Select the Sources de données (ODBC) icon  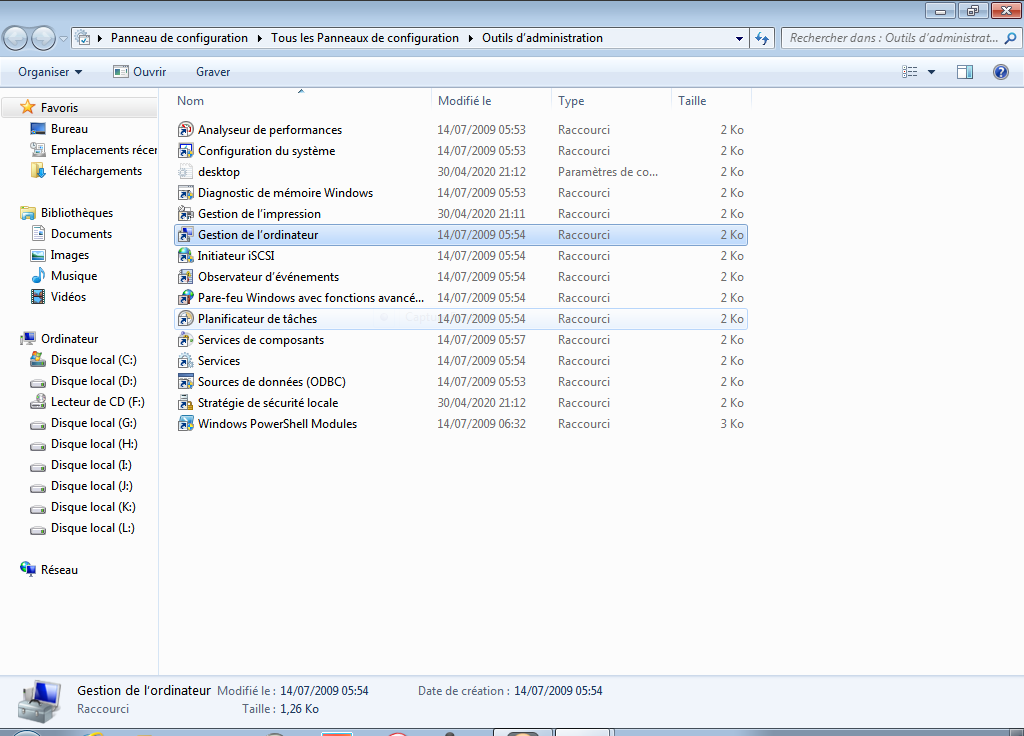pyautogui.click(x=185, y=381)
